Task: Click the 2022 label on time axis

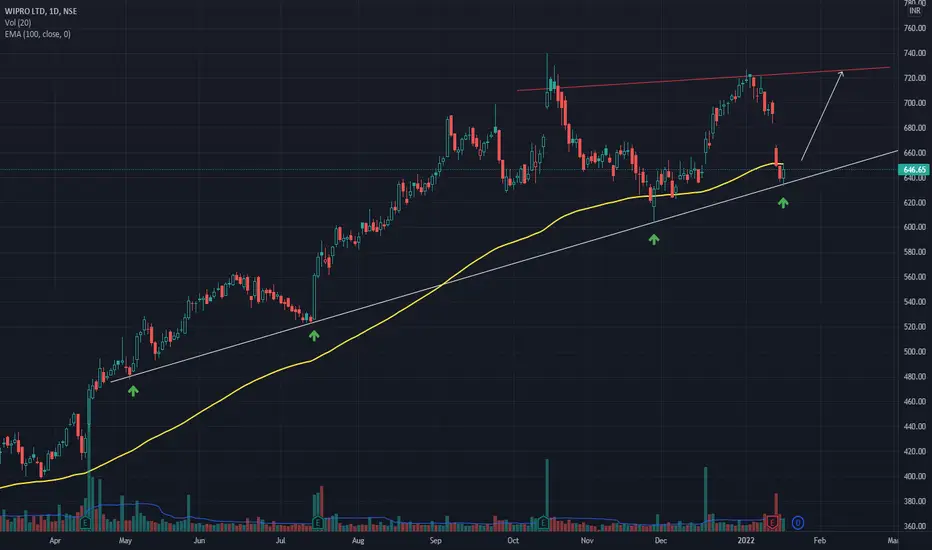Action: 746,540
